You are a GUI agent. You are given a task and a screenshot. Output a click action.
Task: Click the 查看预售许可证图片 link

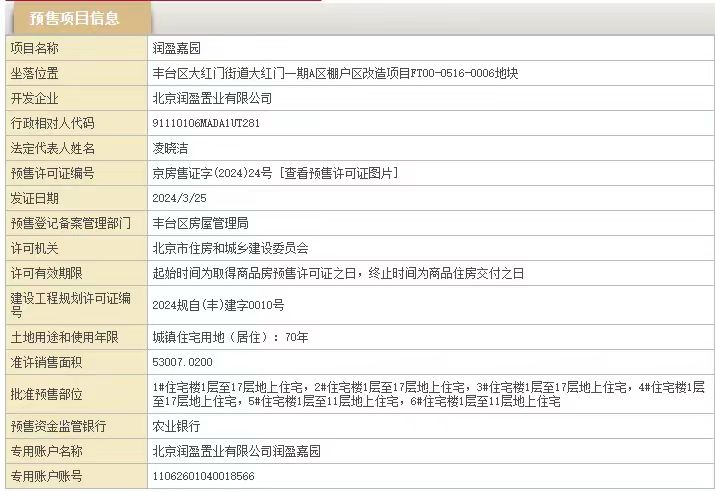[339, 173]
